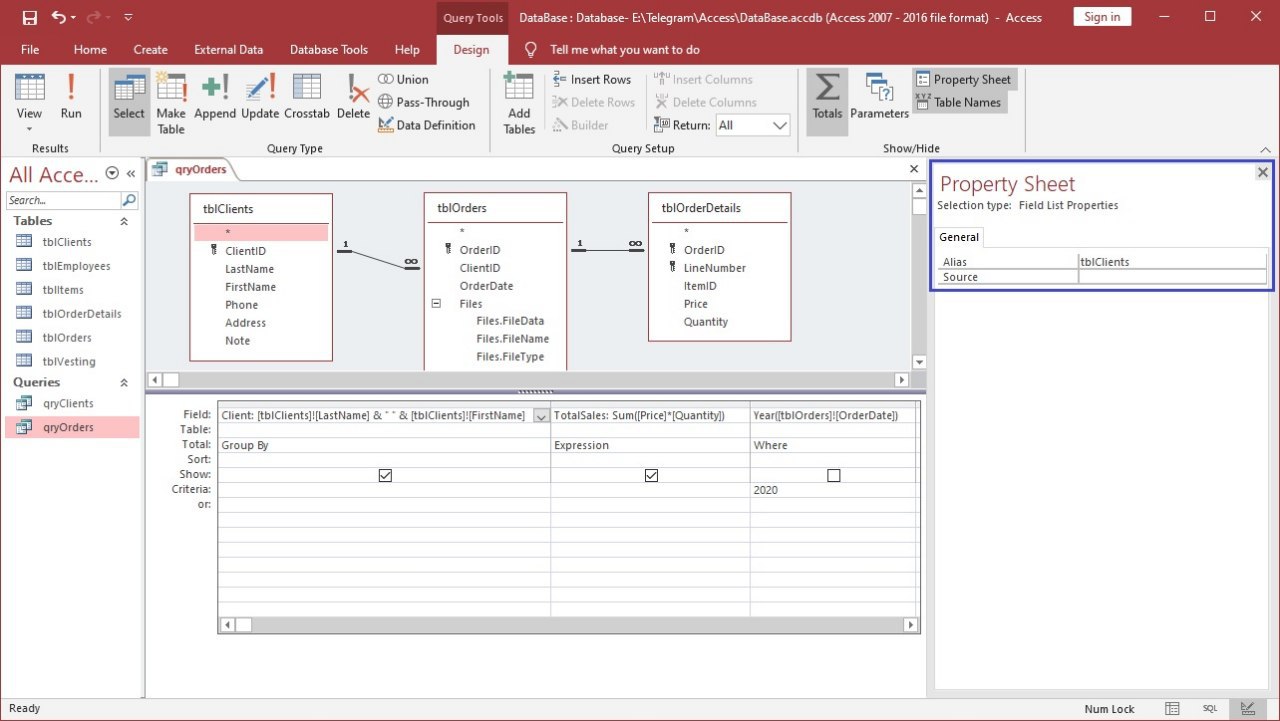Open tblItems table in navigation pane
The height and width of the screenshot is (721, 1280).
(62, 289)
